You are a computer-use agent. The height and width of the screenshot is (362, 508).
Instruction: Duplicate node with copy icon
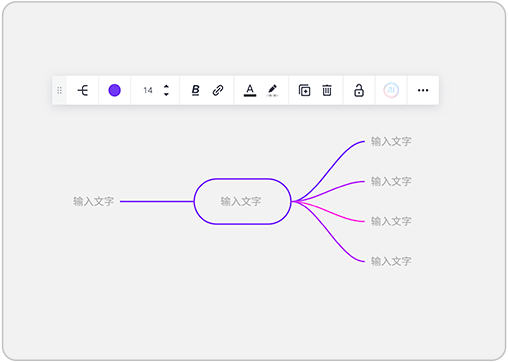tap(304, 90)
